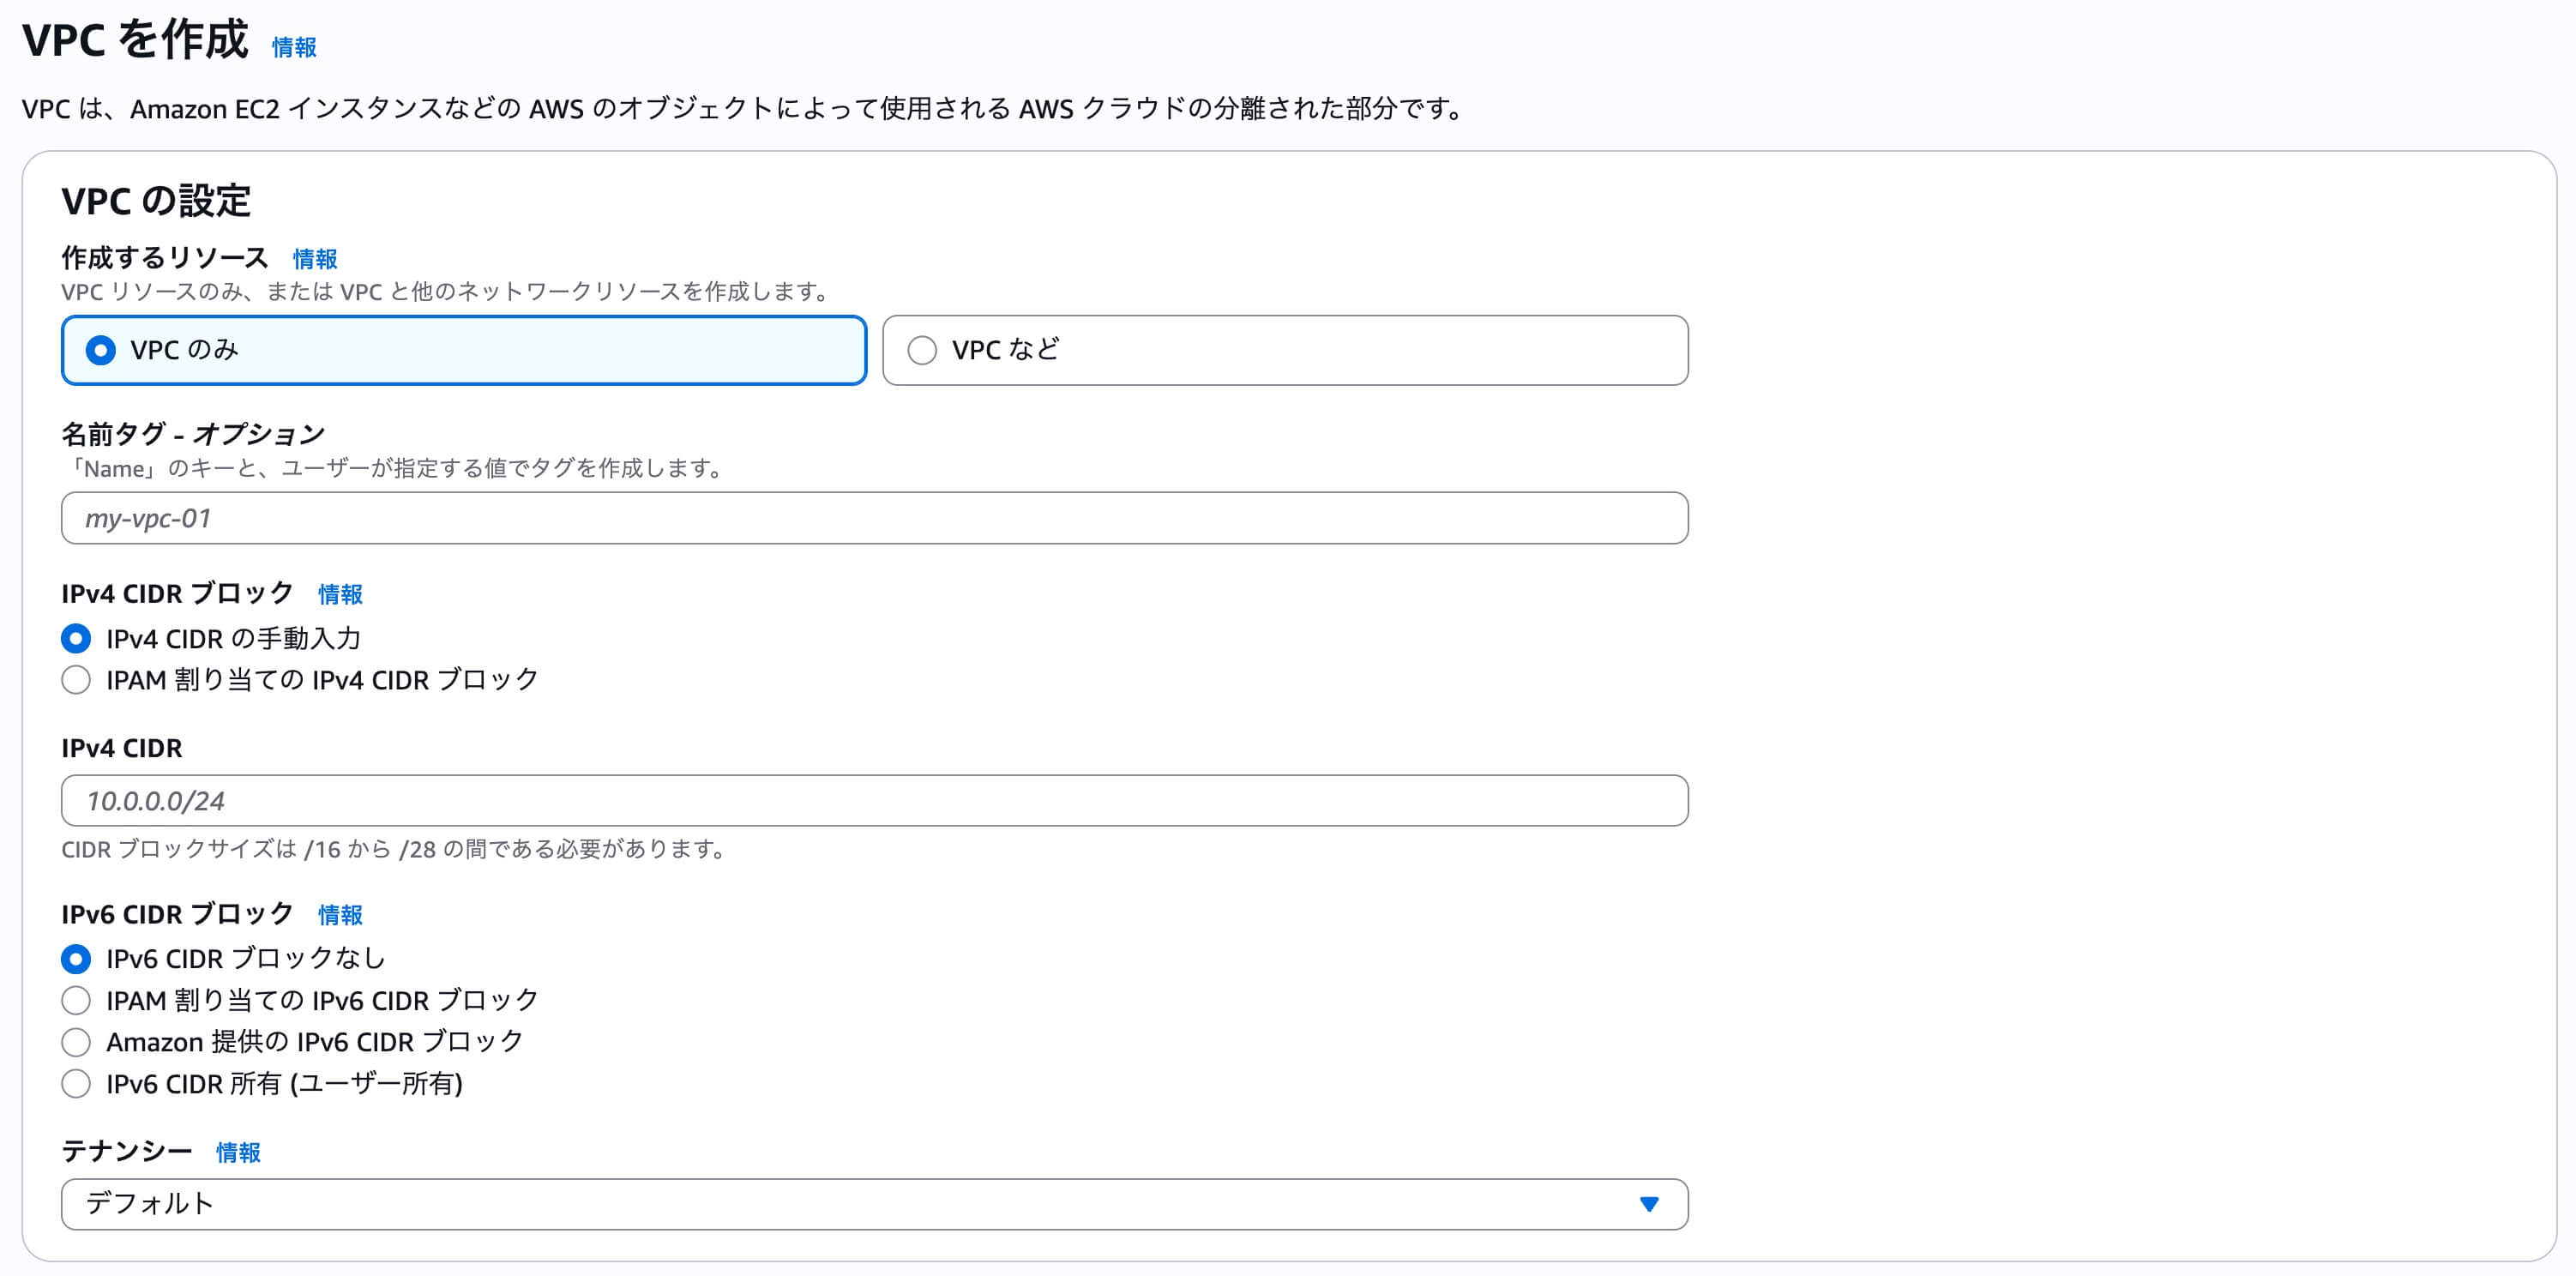
Task: Choose IPAM 割り当ての IPv6 CIDR ブロック
Action: pos(75,1000)
